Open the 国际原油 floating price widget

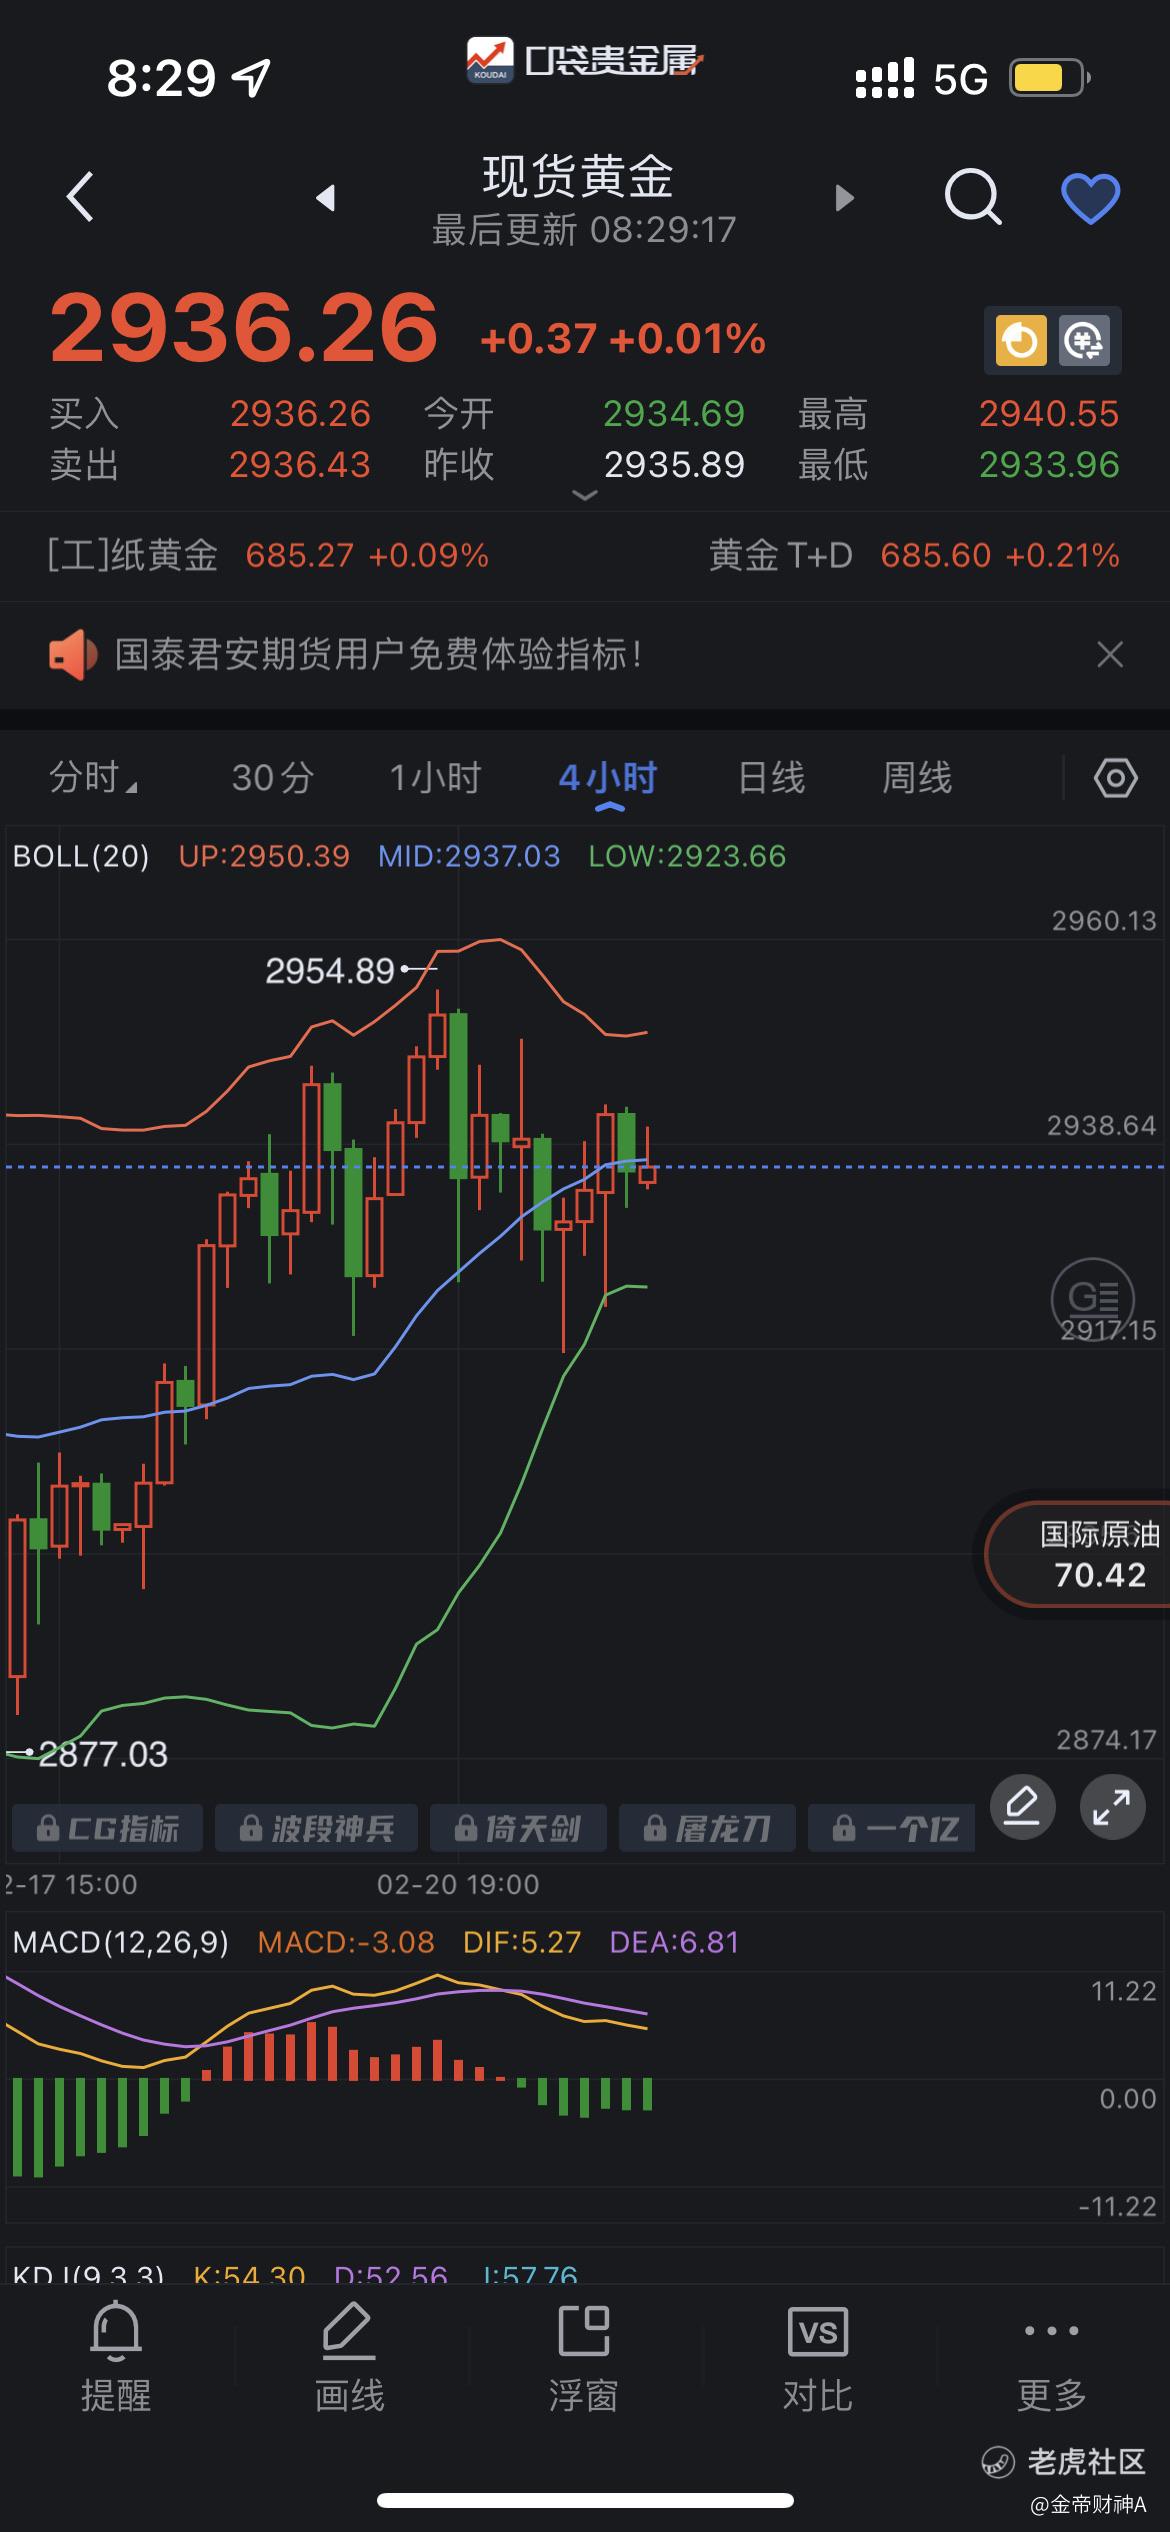[x=1090, y=1555]
